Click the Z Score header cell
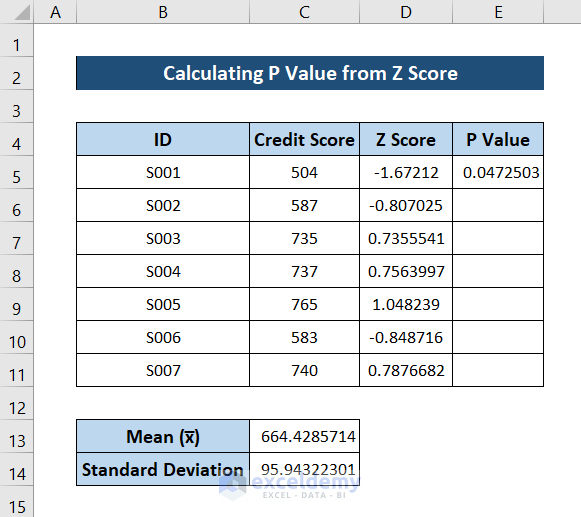 pyautogui.click(x=406, y=139)
